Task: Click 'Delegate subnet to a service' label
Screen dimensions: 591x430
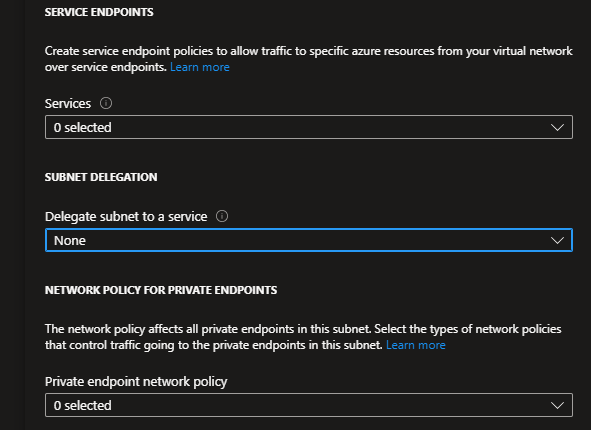Action: click(x=126, y=216)
